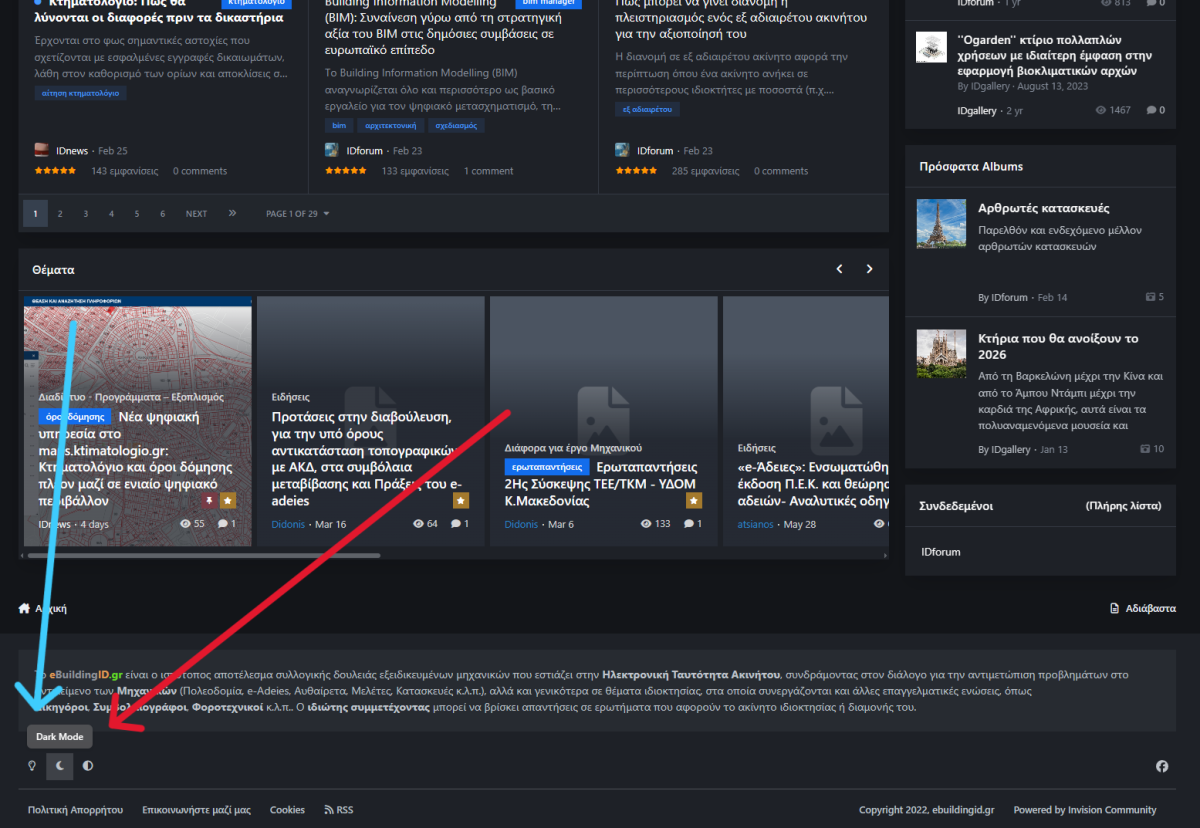This screenshot has height=828, width=1200.
Task: Click the gold star badge on the Ερωταπαντήσεις card
Action: click(x=693, y=500)
